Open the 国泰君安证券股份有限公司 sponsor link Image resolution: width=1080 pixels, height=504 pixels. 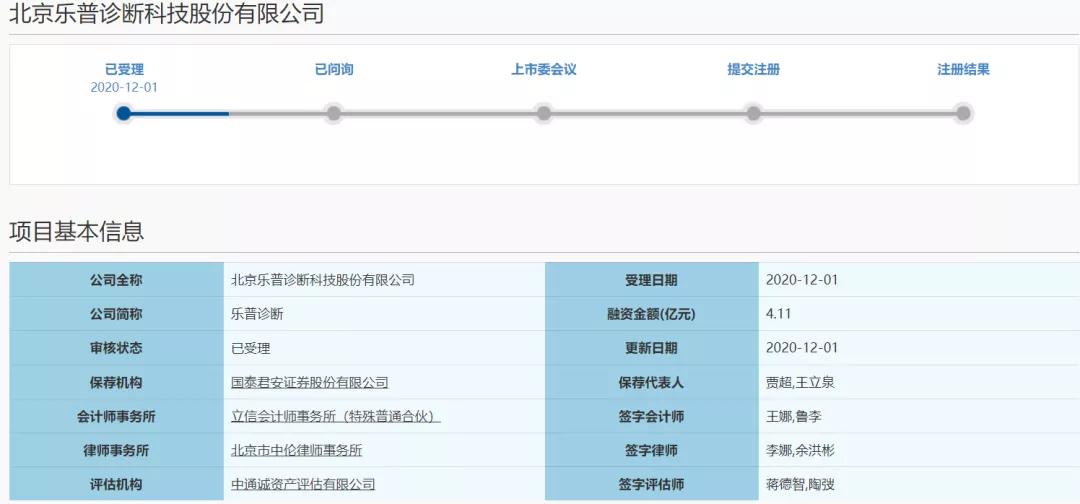310,383
